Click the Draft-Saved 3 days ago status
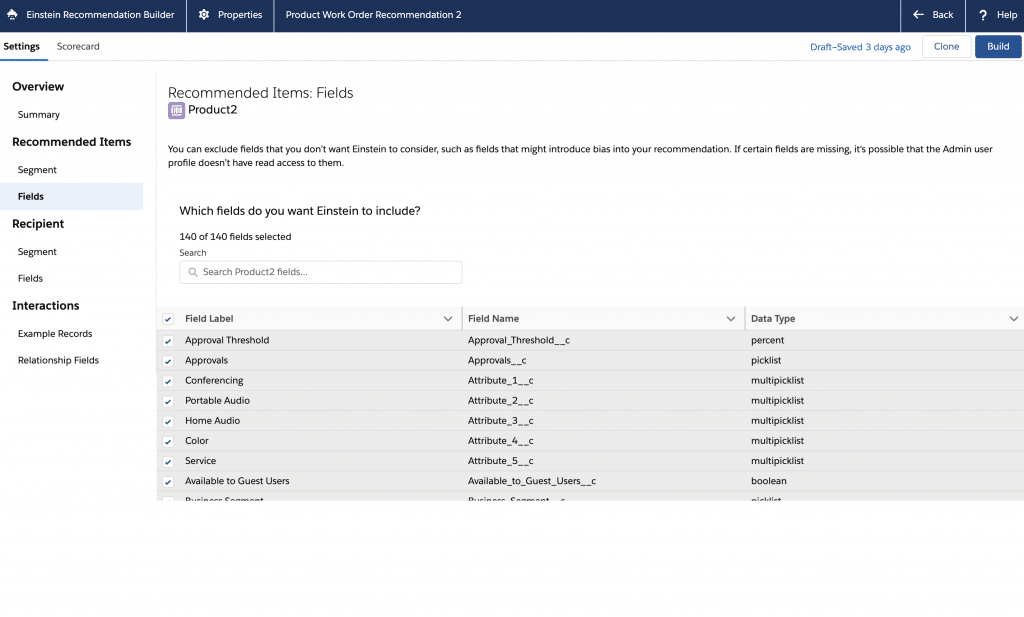 (x=860, y=47)
